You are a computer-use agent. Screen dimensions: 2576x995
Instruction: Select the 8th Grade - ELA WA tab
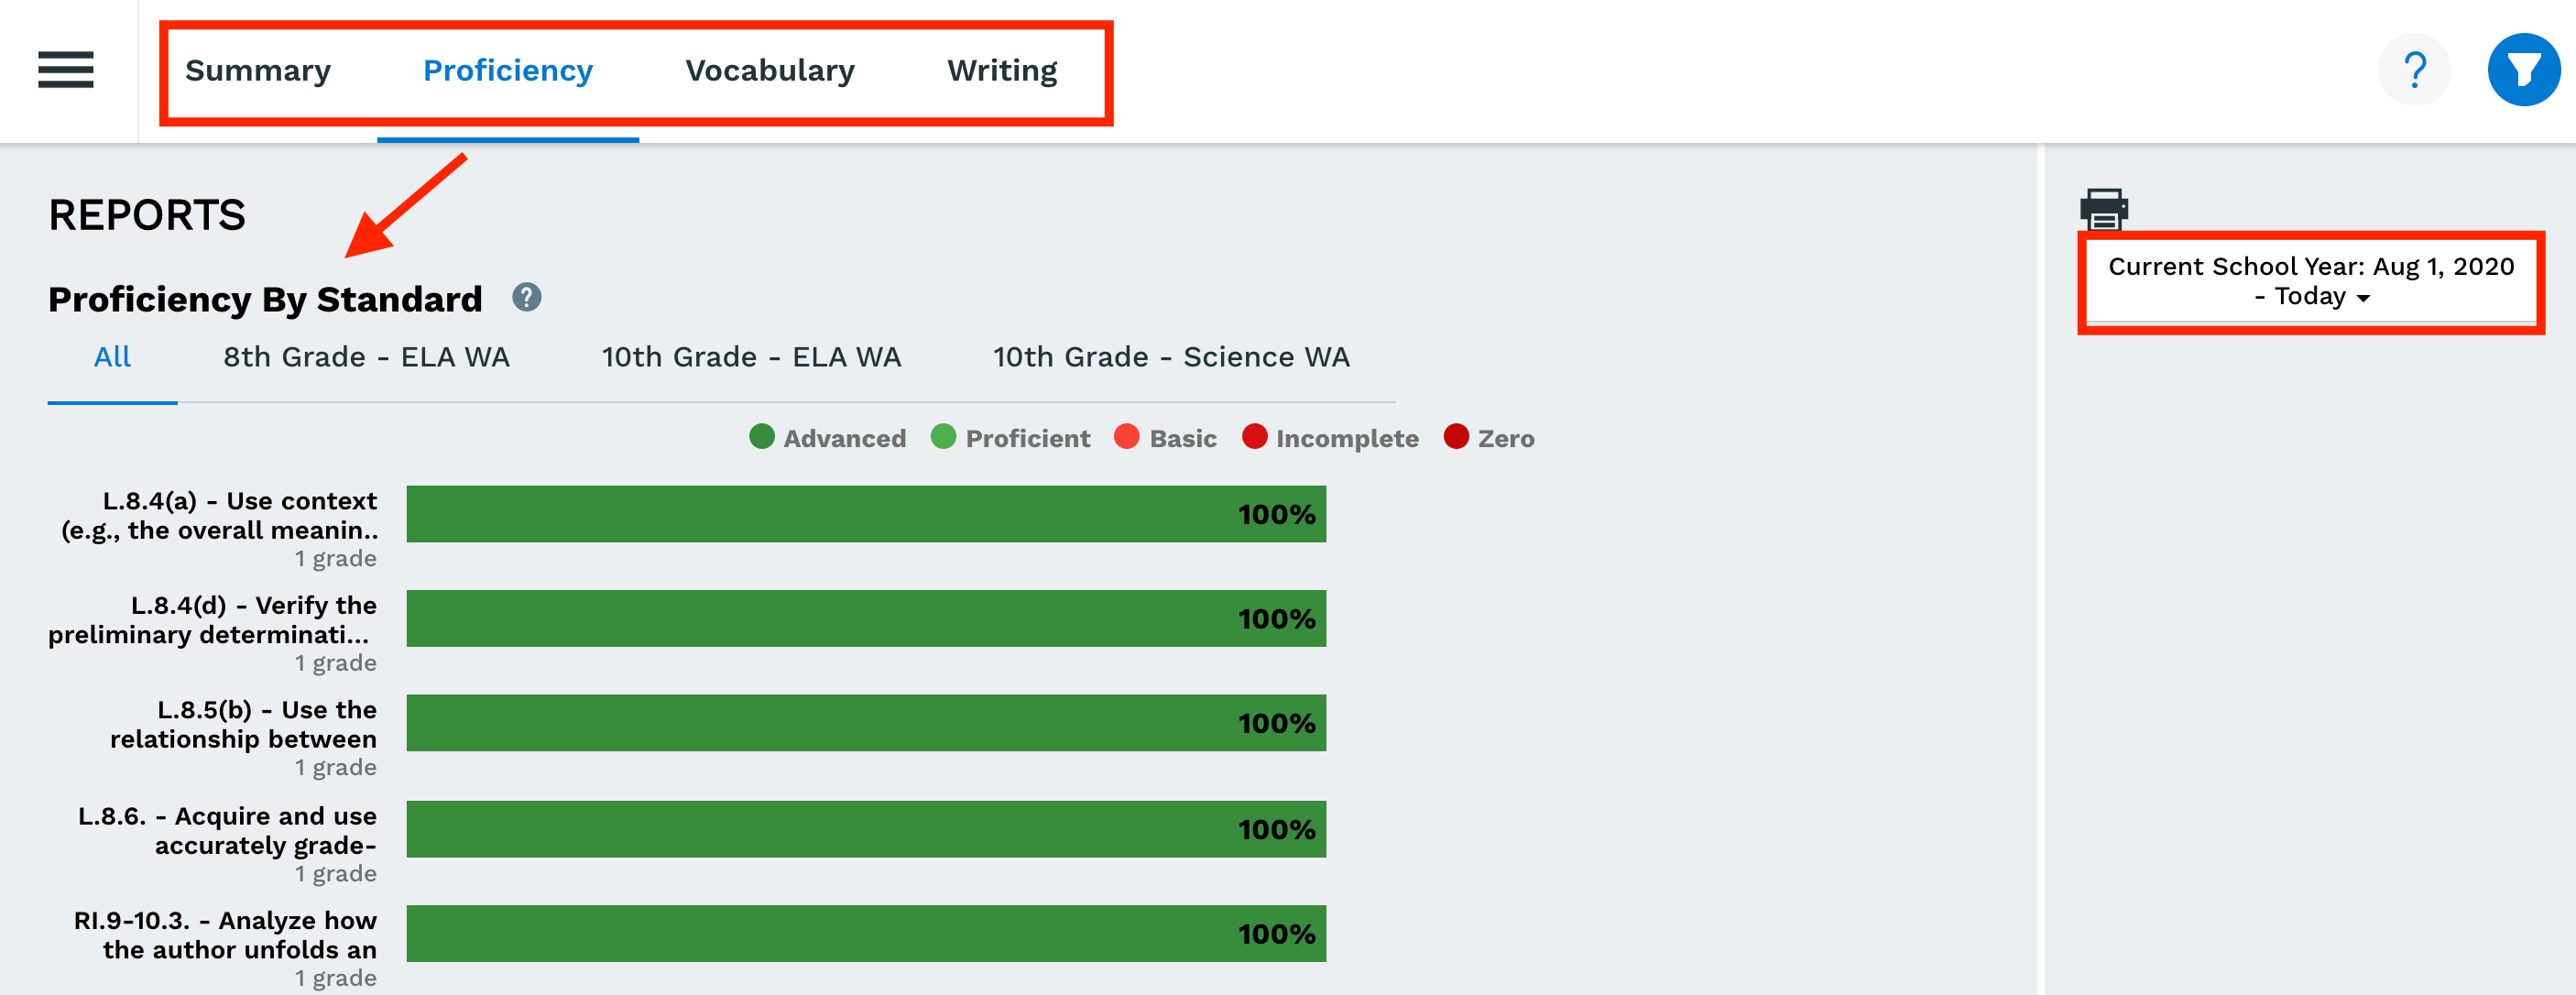pos(366,357)
